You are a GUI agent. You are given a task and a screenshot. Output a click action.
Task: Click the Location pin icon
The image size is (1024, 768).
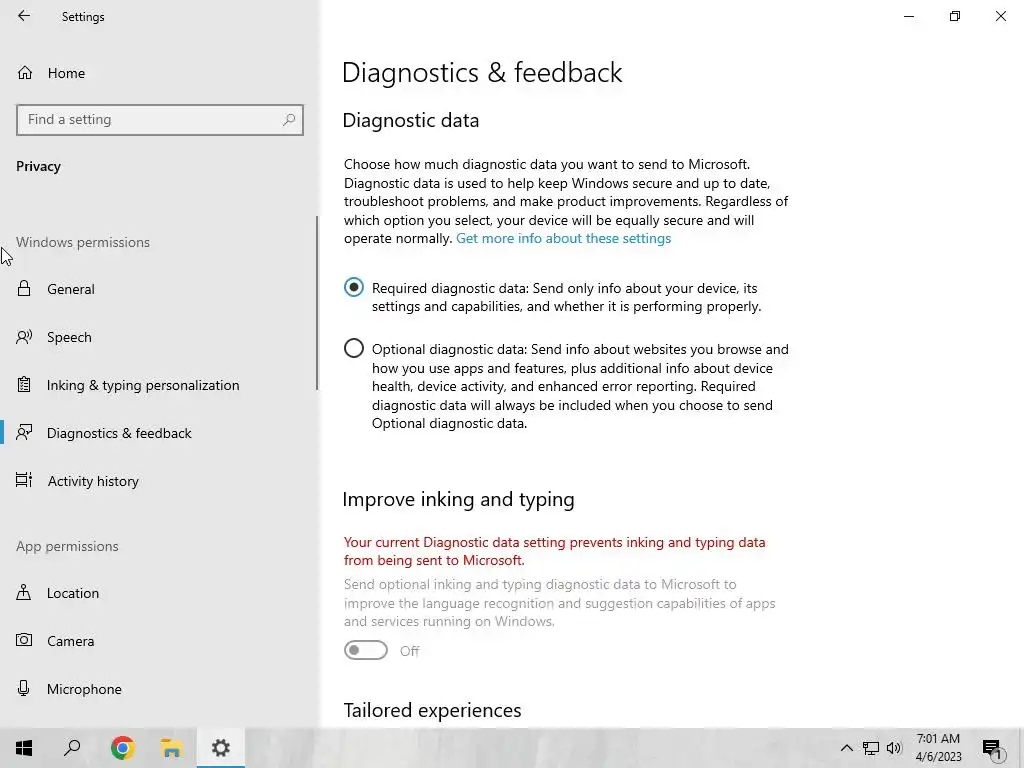(x=24, y=593)
